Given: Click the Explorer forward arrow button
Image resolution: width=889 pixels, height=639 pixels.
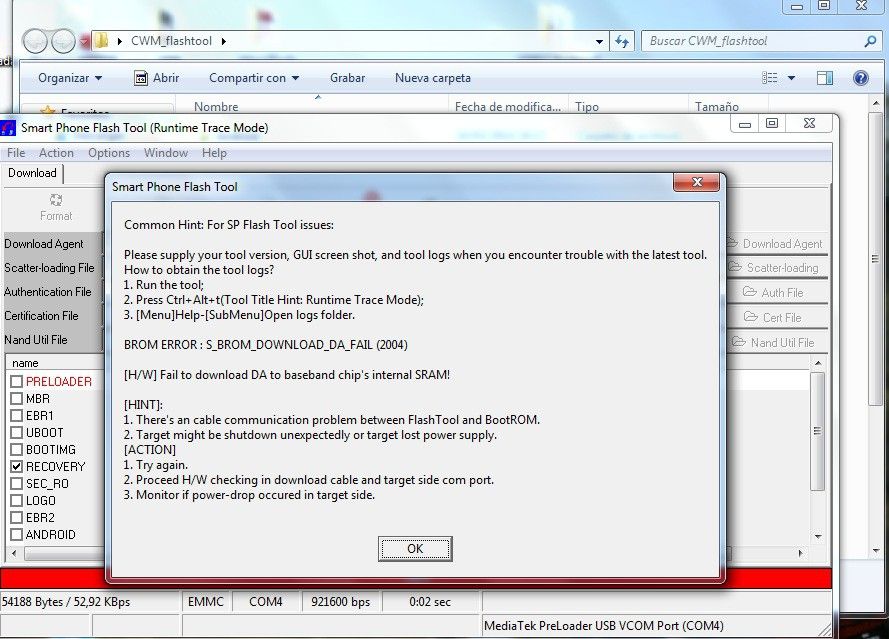Looking at the screenshot, I should (x=63, y=41).
